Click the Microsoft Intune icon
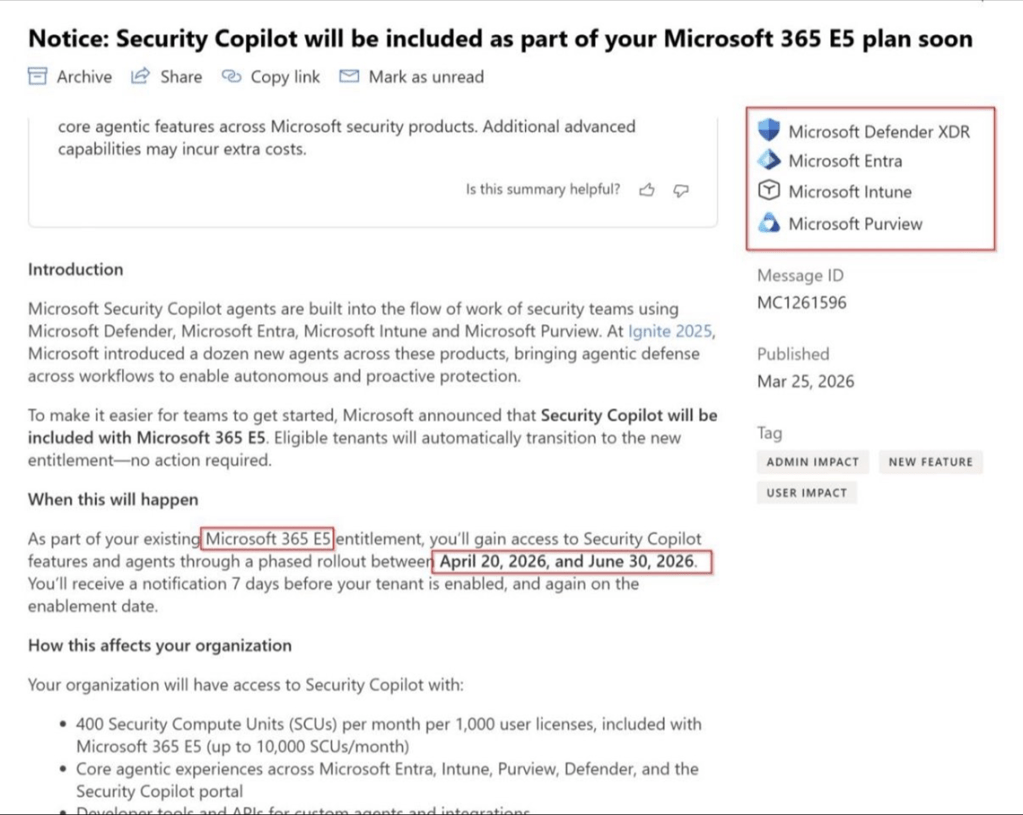 (769, 191)
